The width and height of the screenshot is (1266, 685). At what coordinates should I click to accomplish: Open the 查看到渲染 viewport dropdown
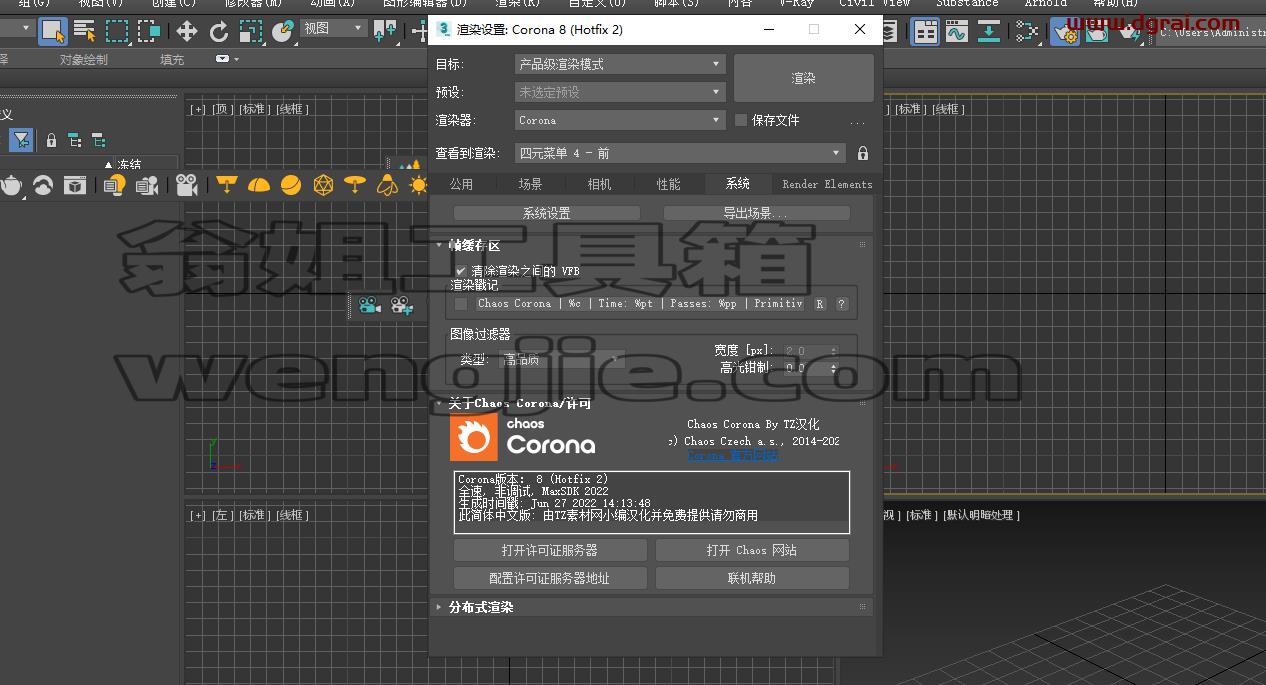coord(680,153)
